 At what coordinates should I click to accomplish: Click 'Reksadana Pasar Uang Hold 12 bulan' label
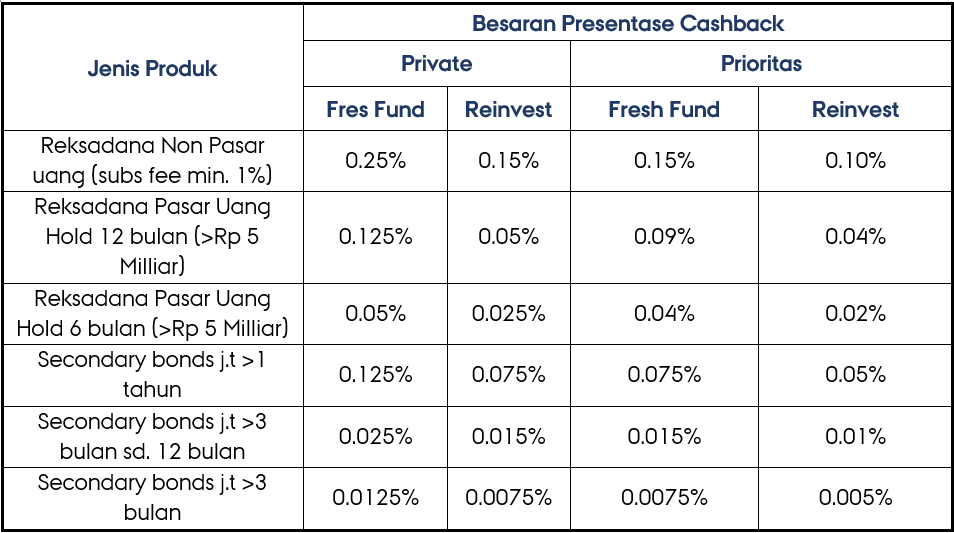pos(152,237)
